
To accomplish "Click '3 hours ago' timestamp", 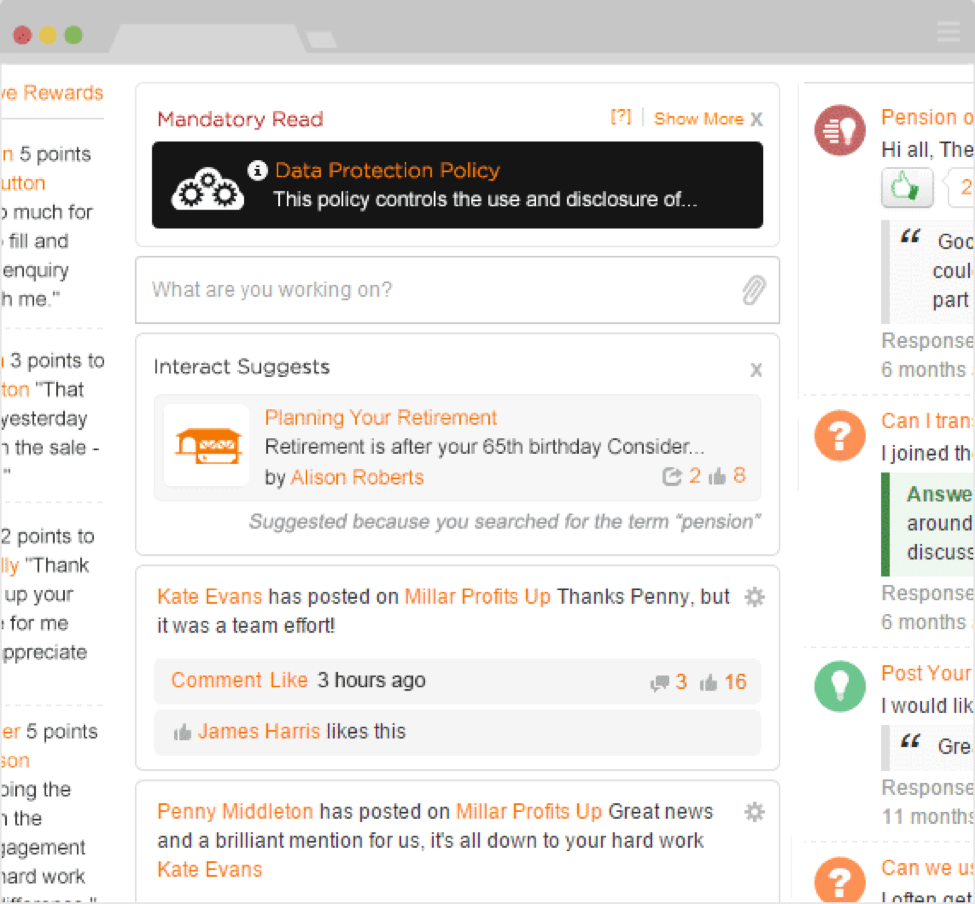I will (x=371, y=680).
